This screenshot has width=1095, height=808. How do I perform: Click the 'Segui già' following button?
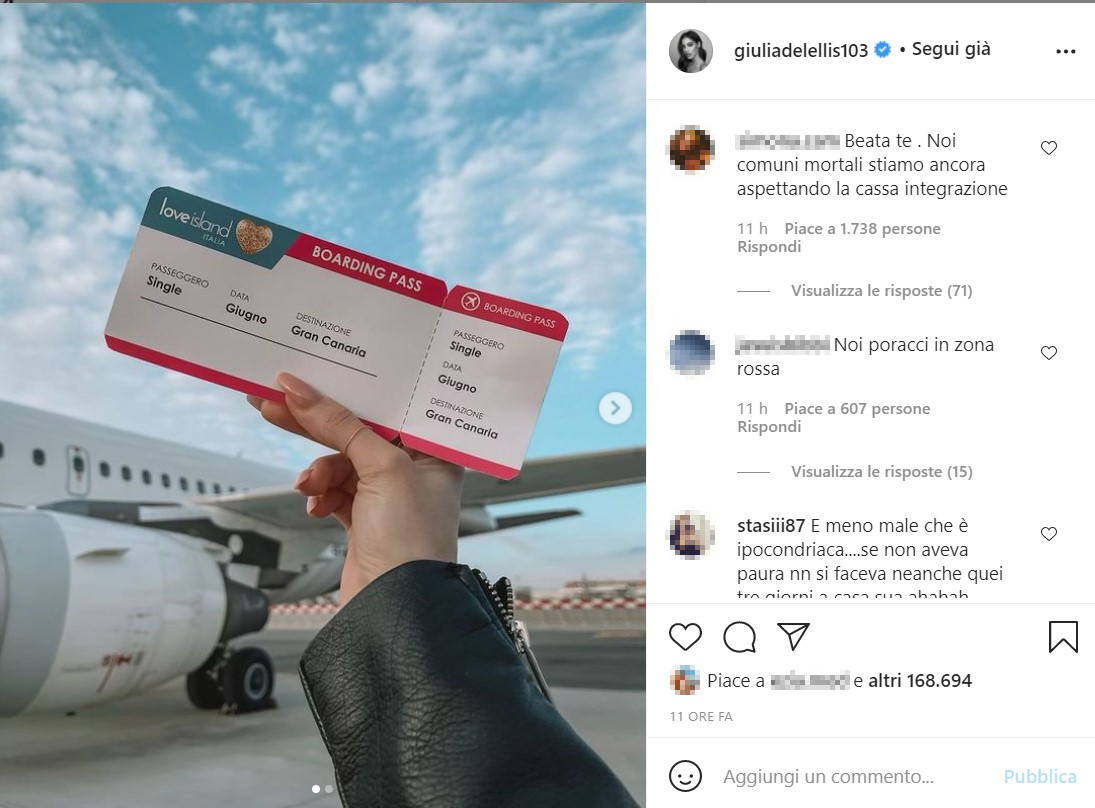951,49
